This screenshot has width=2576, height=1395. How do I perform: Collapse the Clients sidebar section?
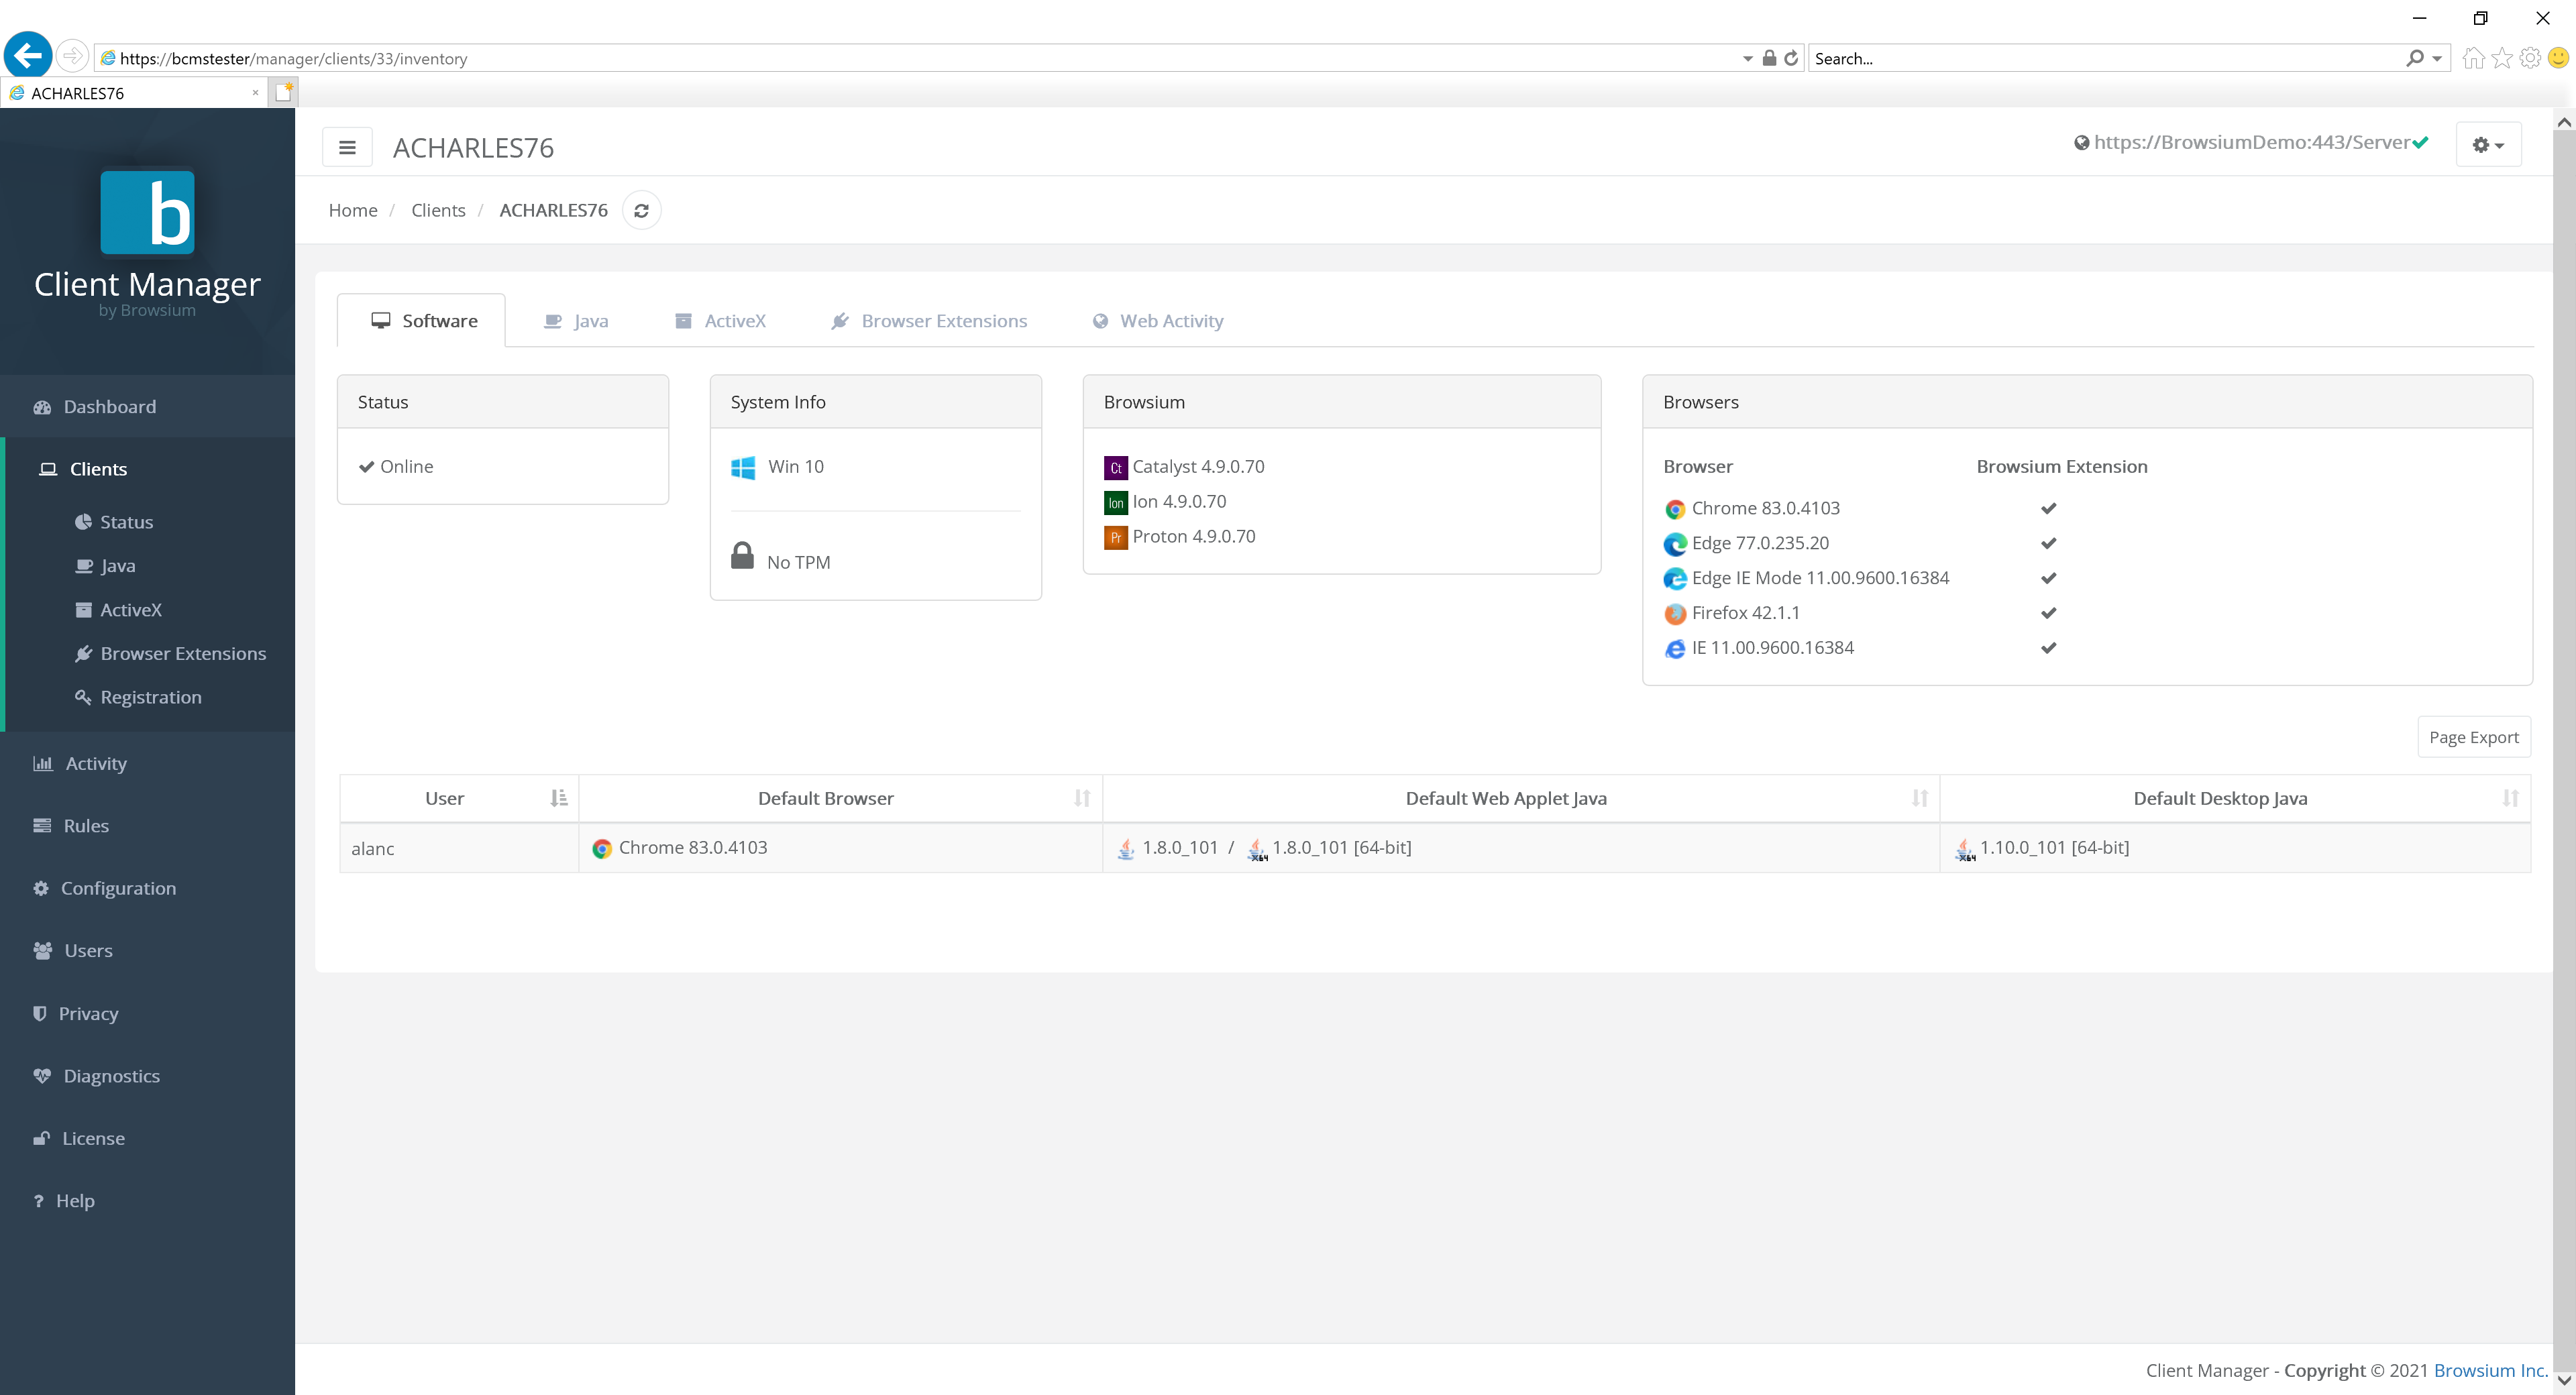point(148,469)
